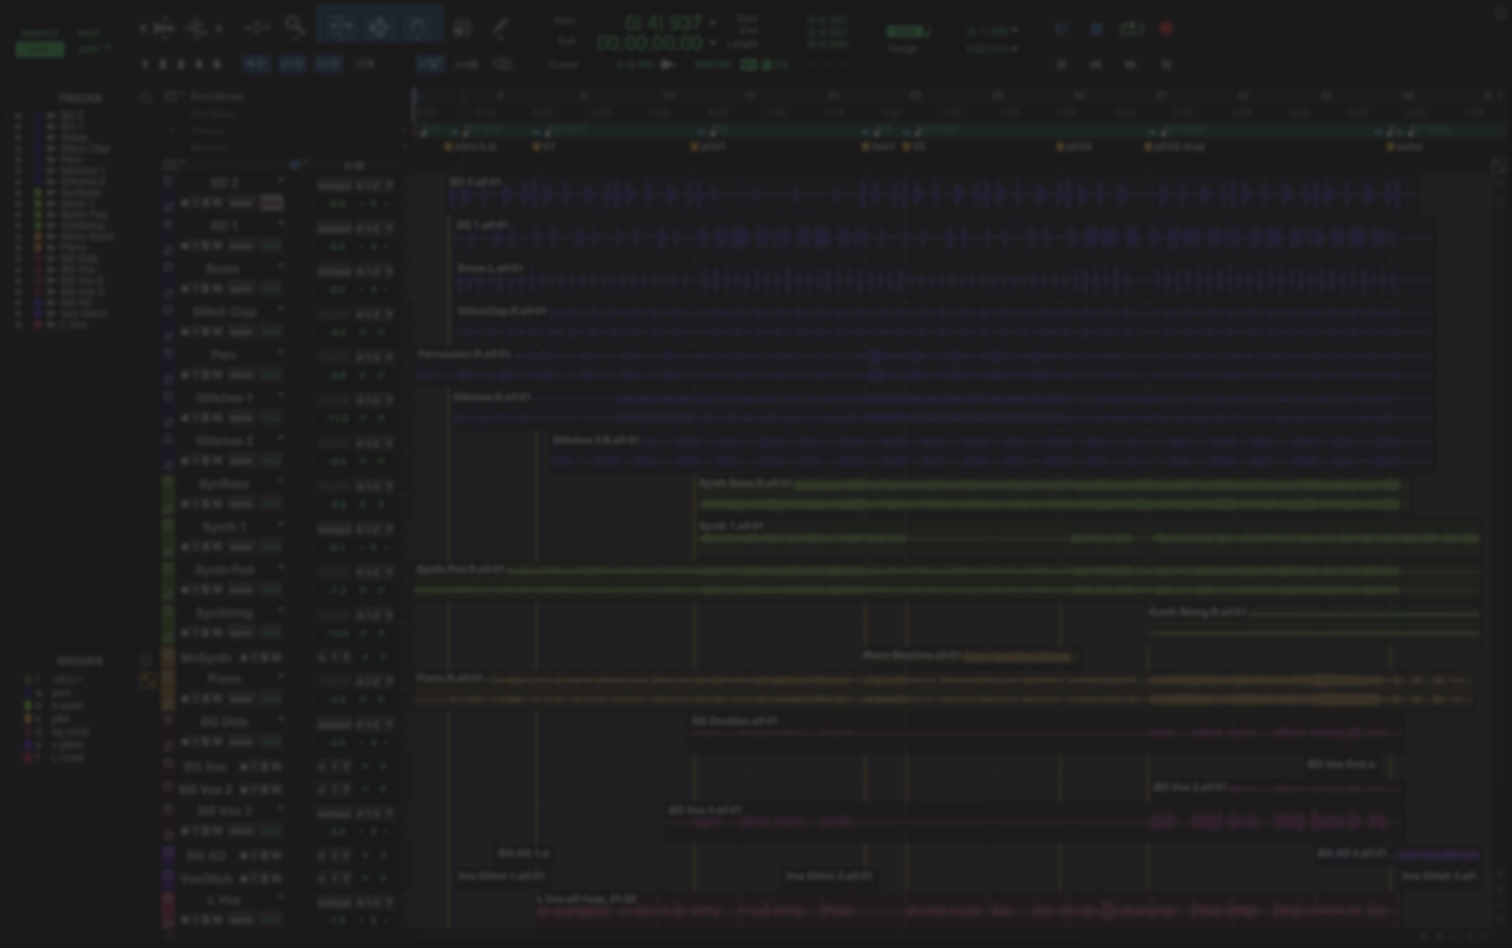Select the Pencil tool
1512x948 pixels.
pos(500,28)
